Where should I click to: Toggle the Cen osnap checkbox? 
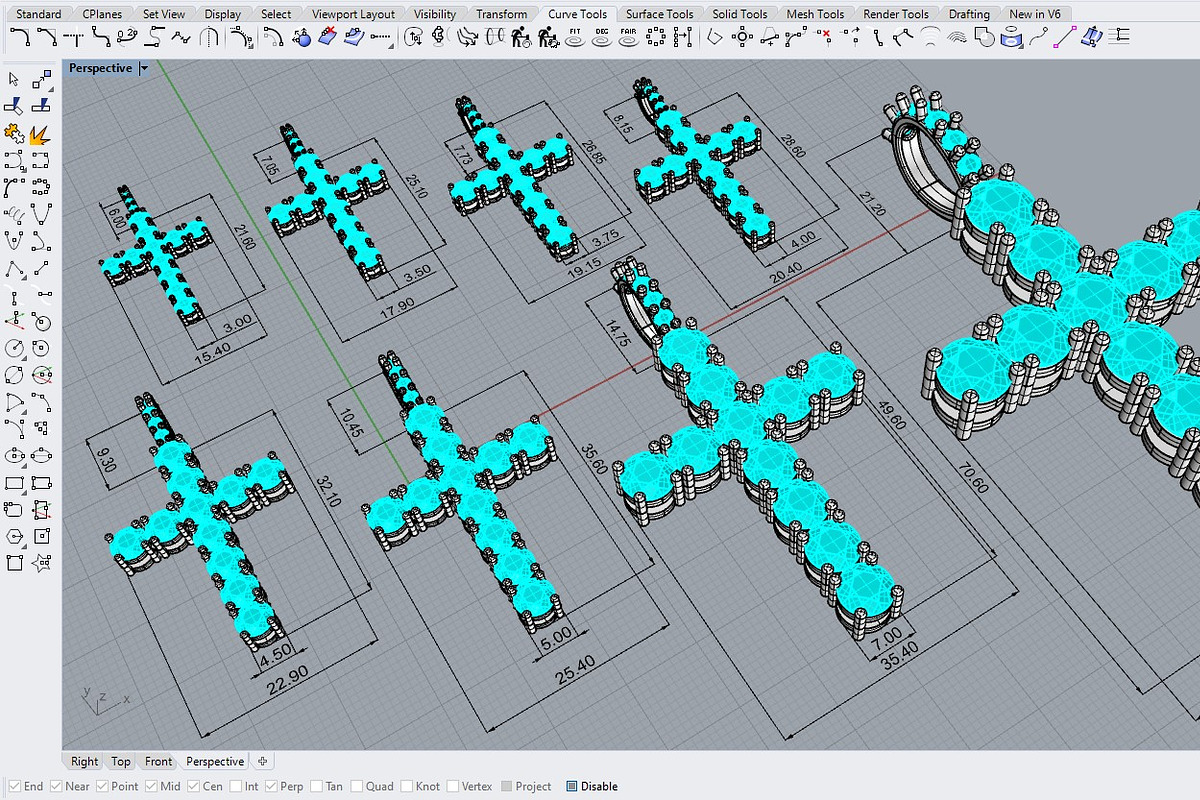[194, 786]
